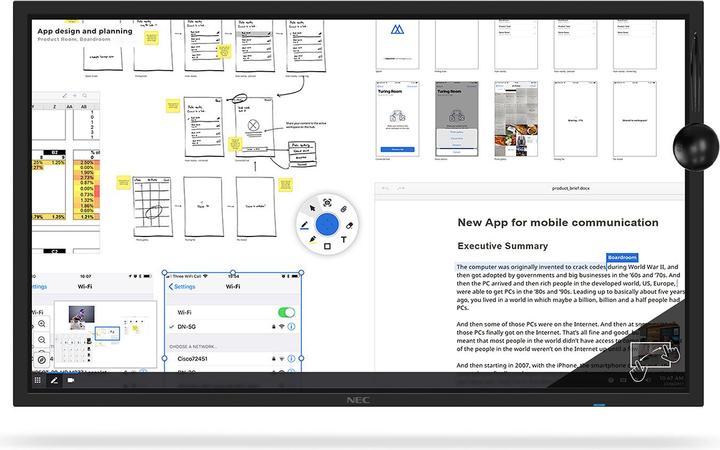Select the pointer arrow tool in radial menu
Viewport: 720px width, 450px height.
(310, 208)
